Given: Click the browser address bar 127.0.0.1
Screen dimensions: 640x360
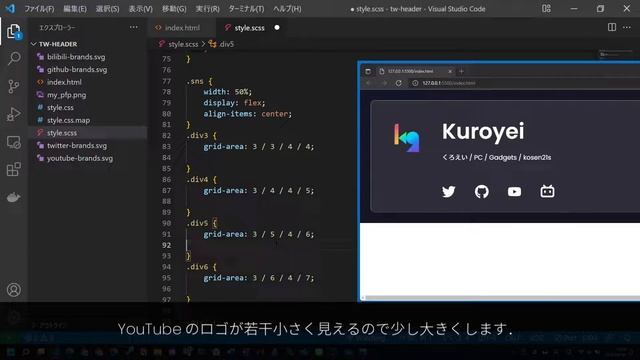Looking at the screenshot, I should click(449, 83).
